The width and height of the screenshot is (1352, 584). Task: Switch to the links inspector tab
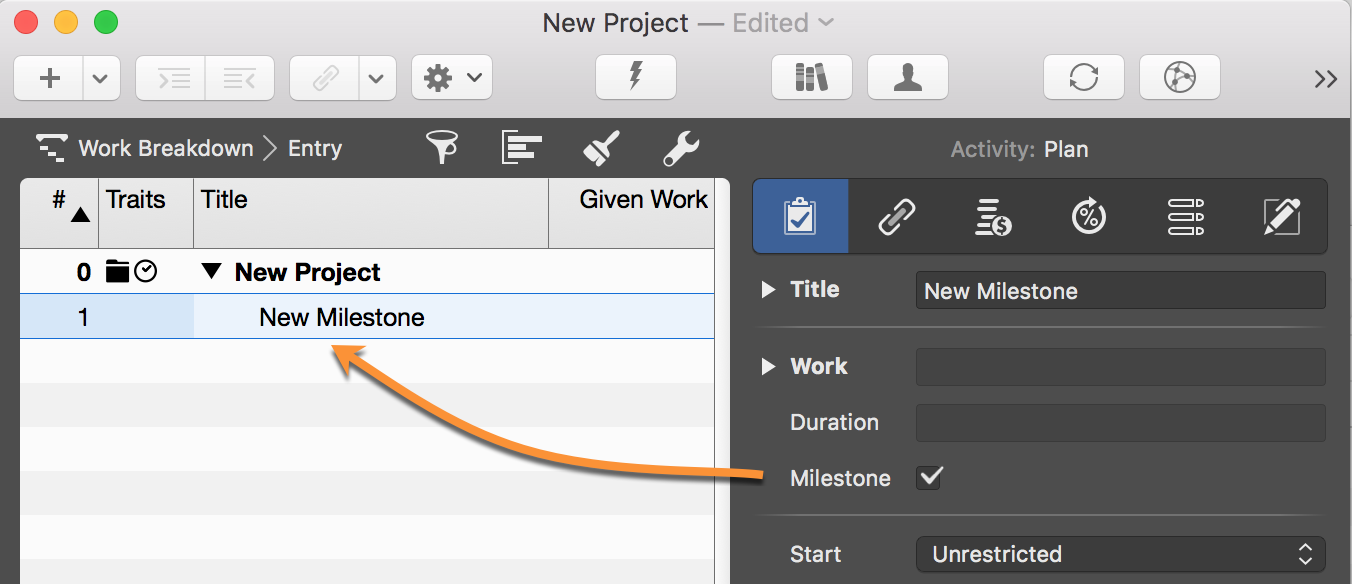(x=895, y=216)
